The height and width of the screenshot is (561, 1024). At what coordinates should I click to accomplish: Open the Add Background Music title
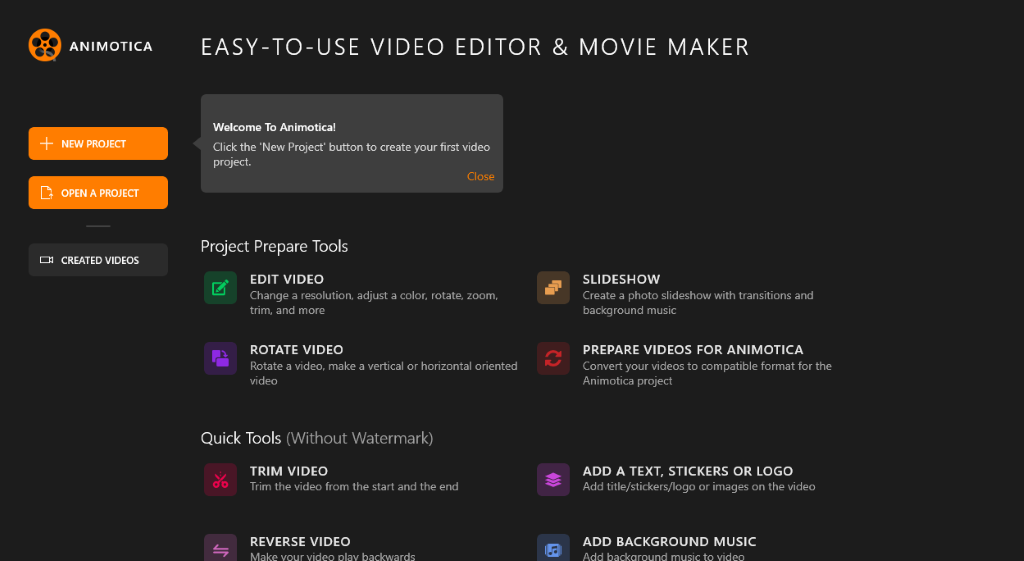click(669, 541)
